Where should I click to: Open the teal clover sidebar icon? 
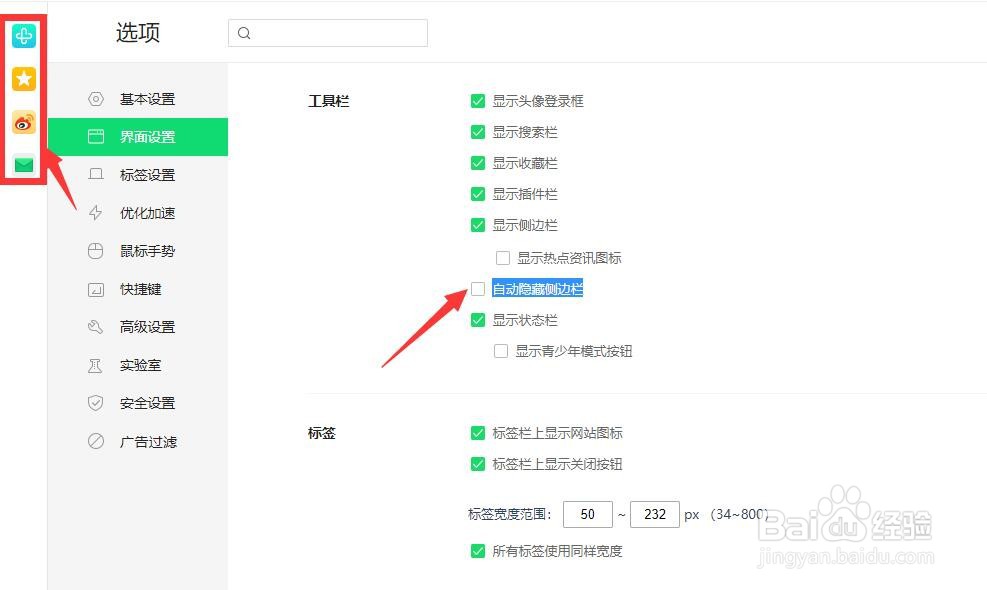[x=24, y=36]
